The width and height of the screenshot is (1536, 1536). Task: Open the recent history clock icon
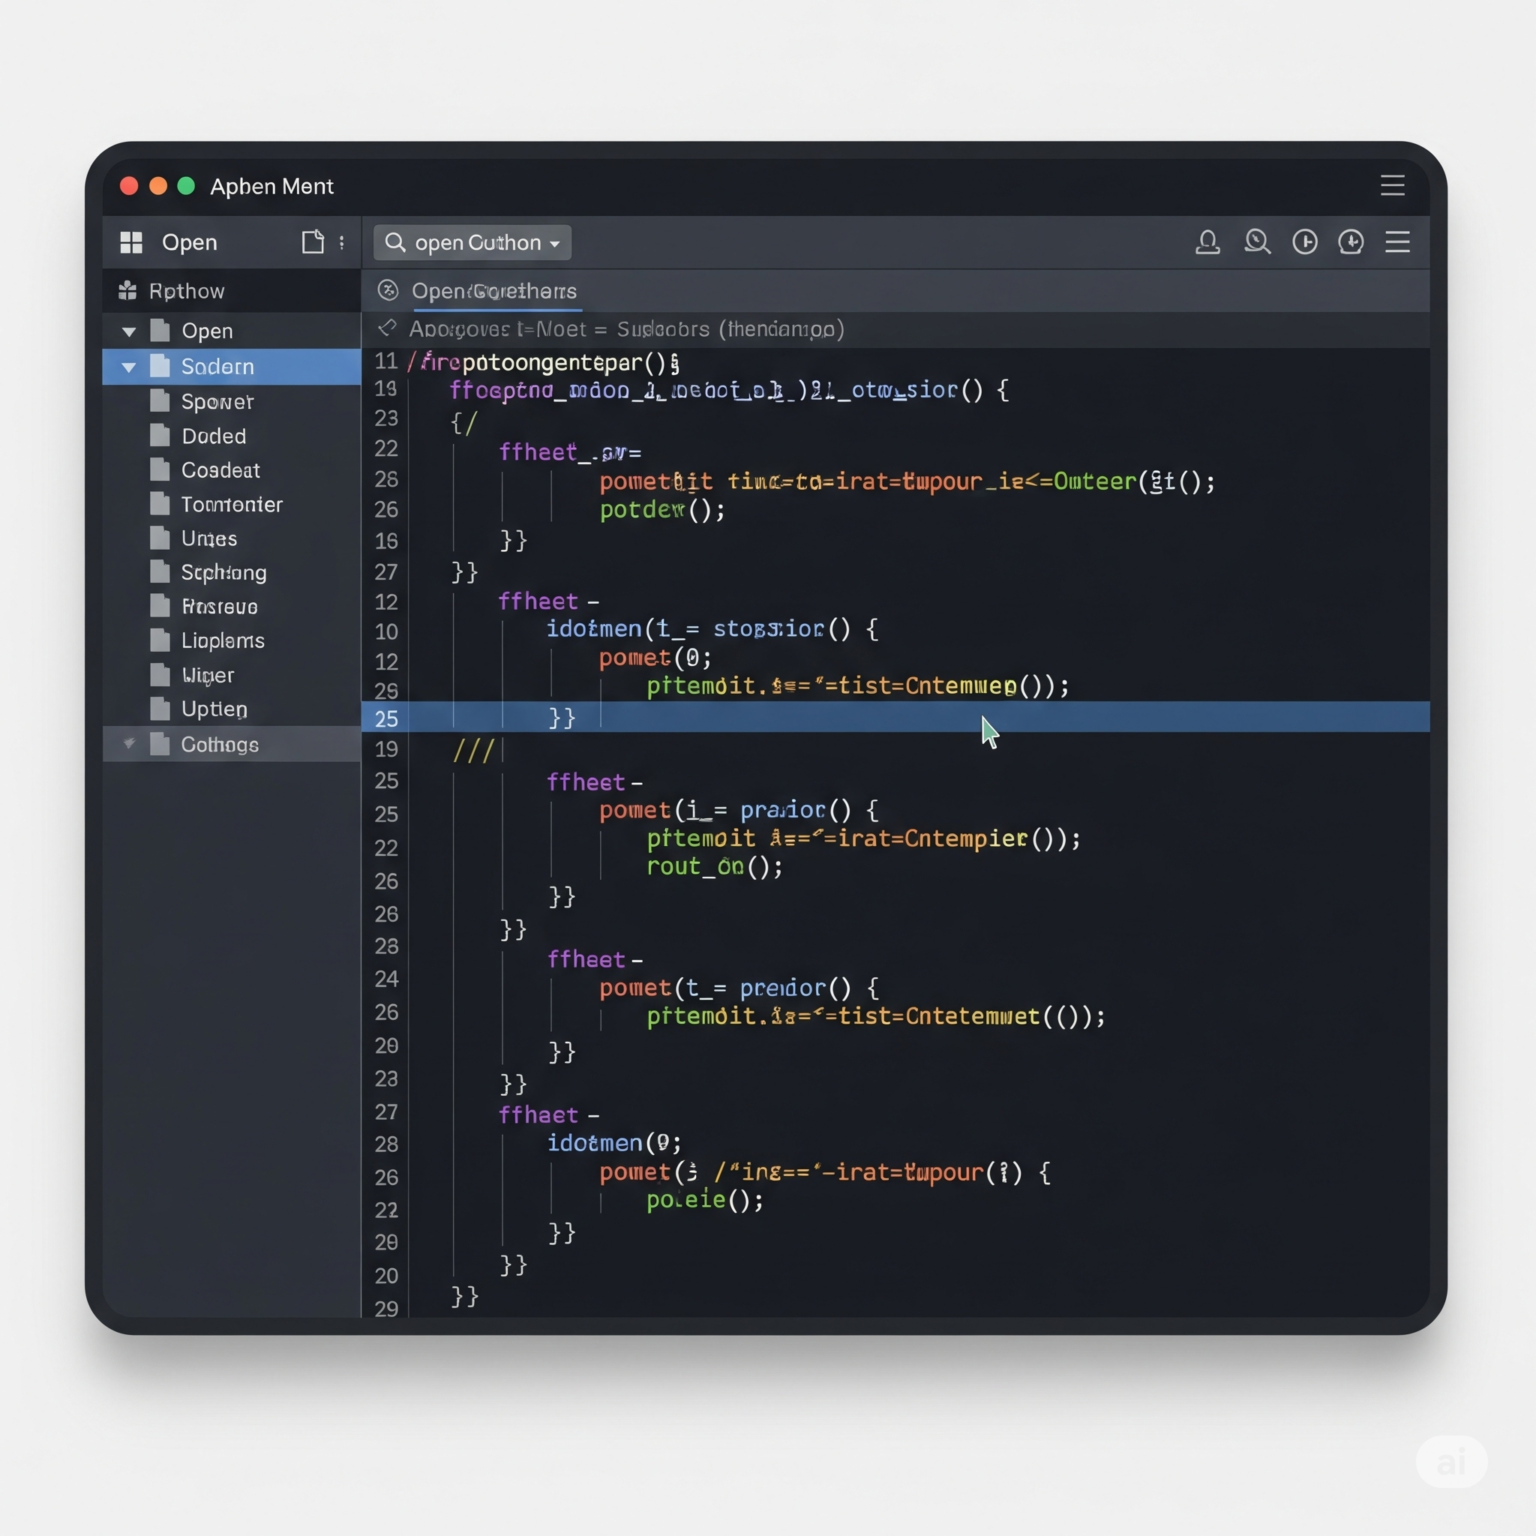tap(1304, 242)
